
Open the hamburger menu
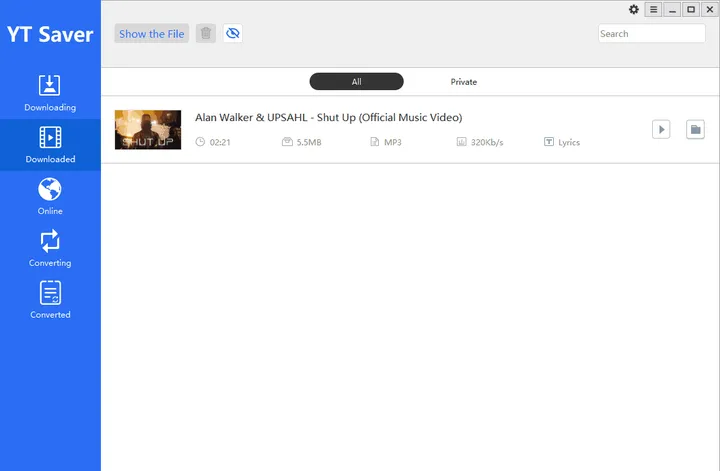click(x=653, y=10)
